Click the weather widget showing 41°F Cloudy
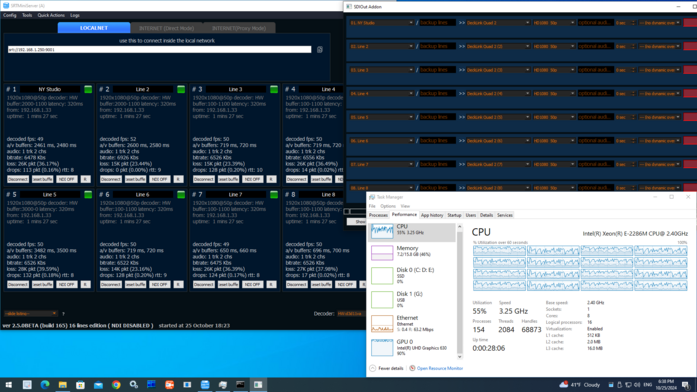Viewport: 697px width, 392px height. (580, 385)
